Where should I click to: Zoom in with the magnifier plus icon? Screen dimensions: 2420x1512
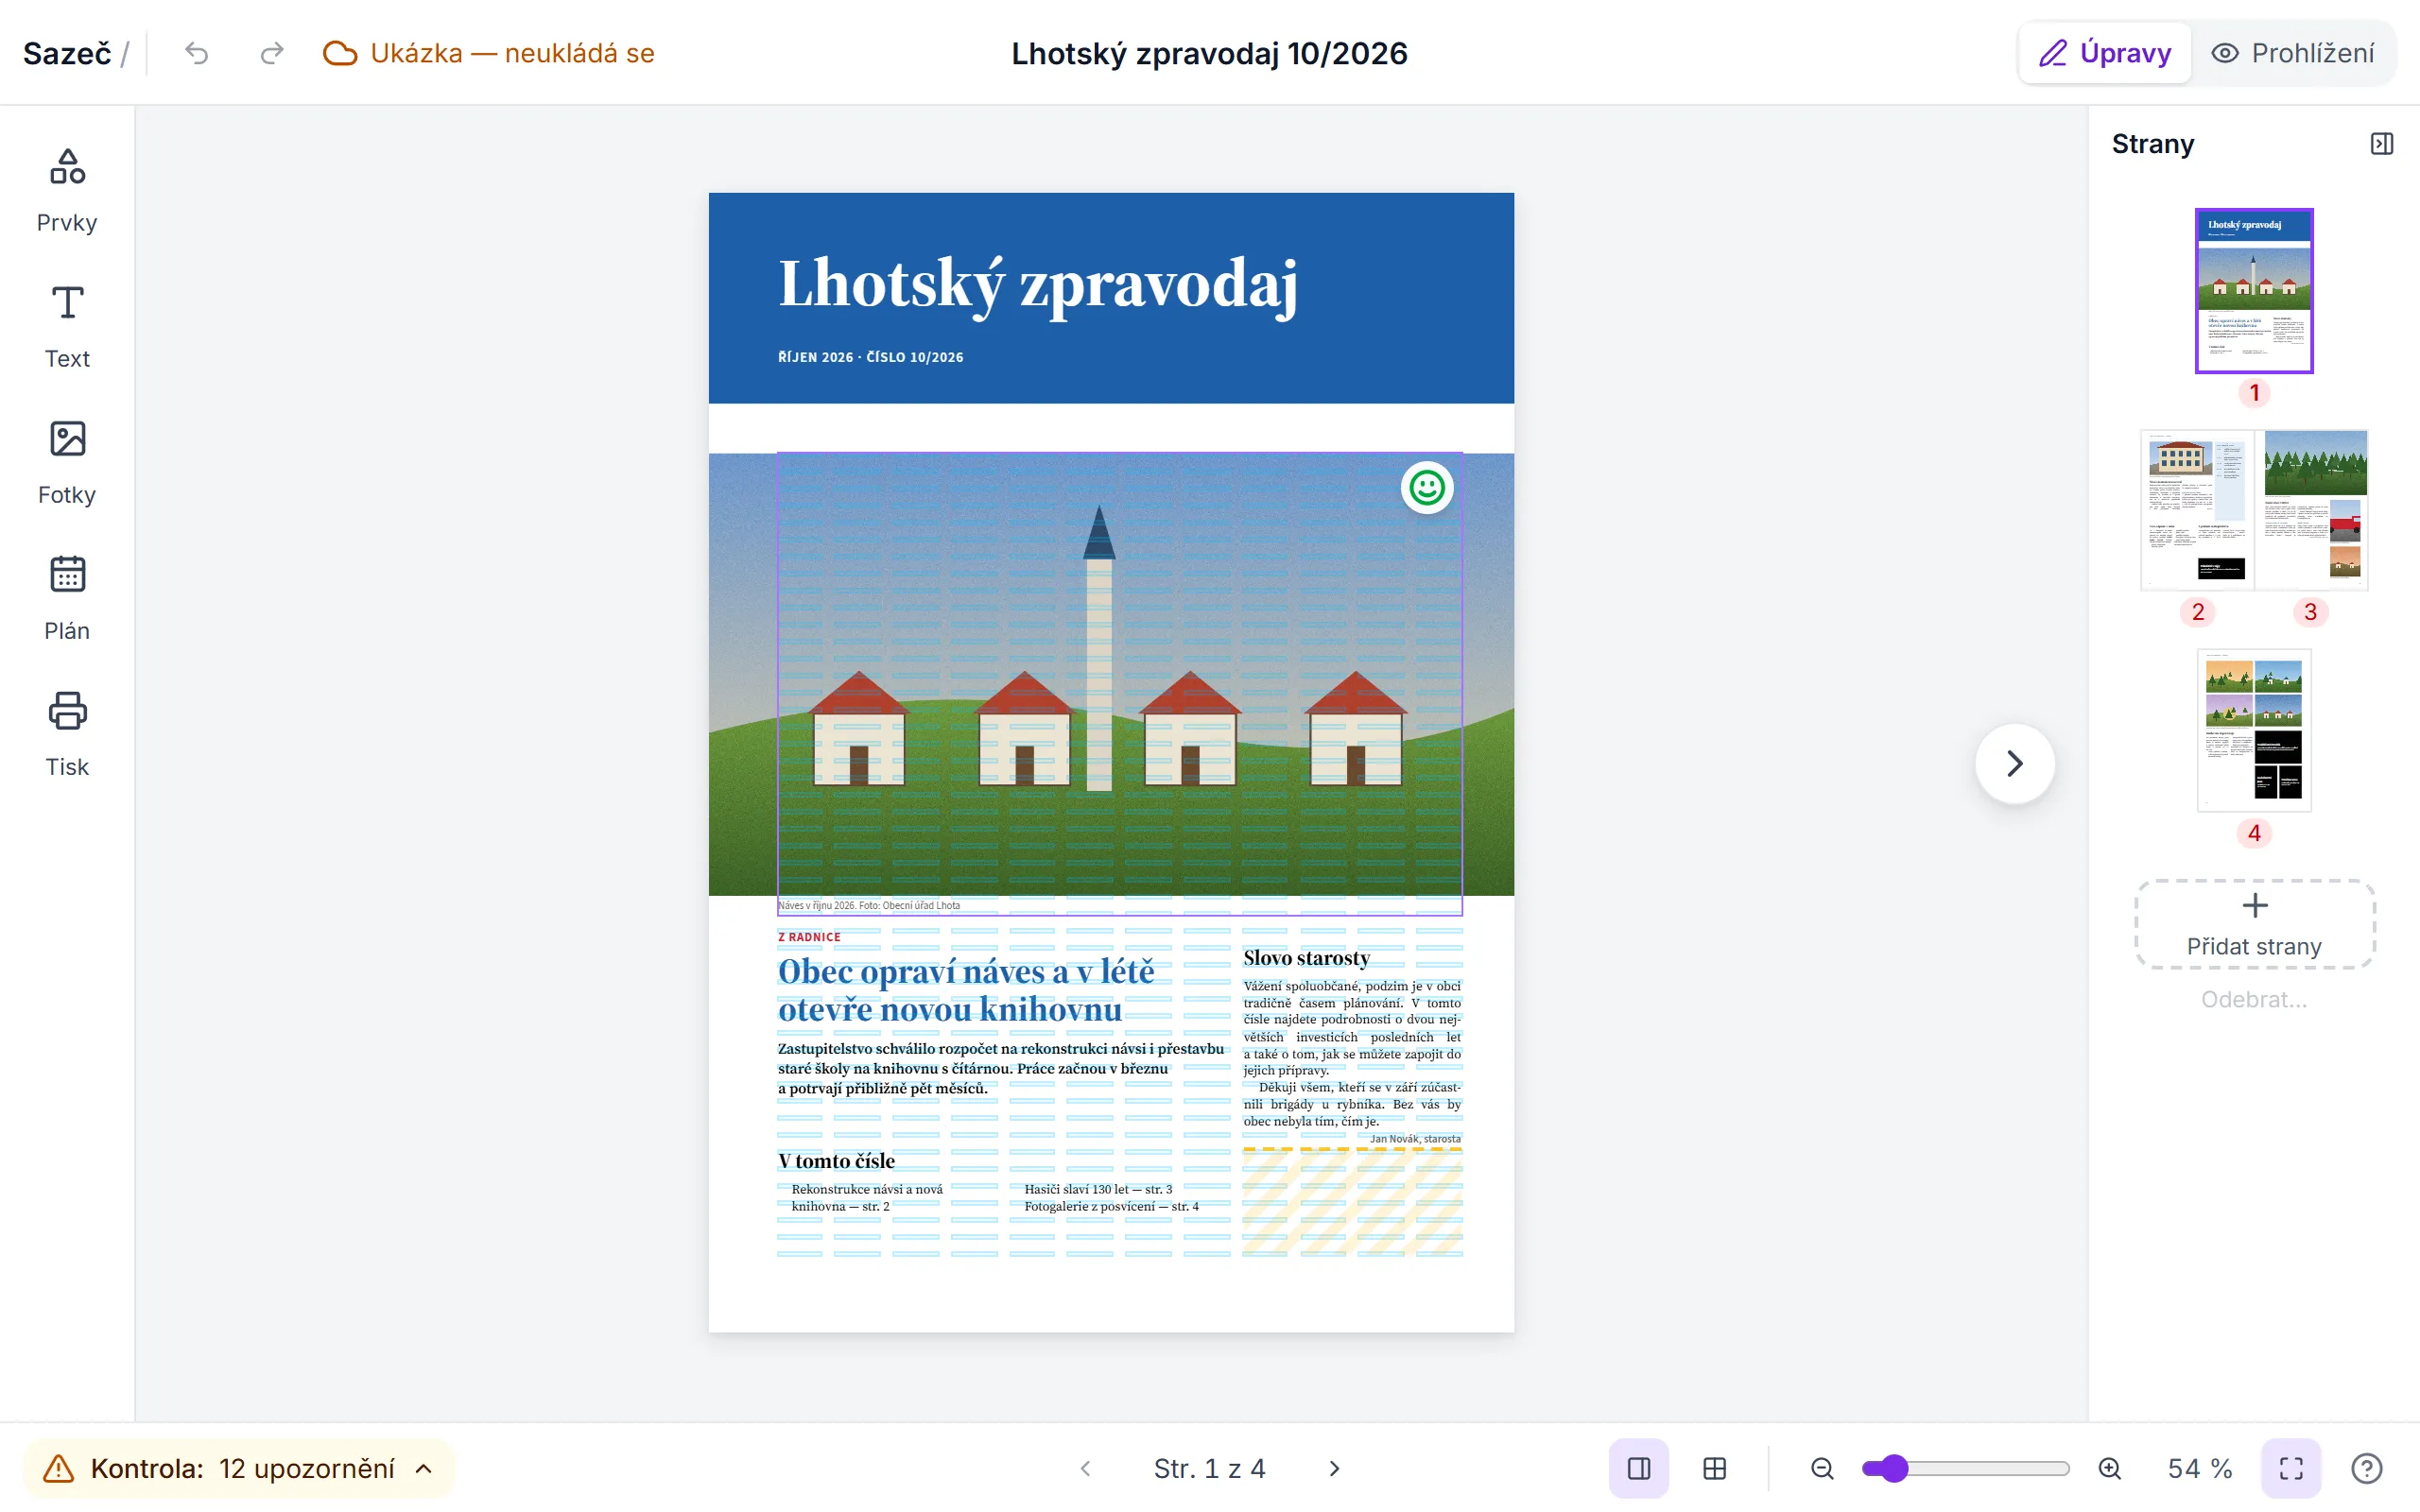point(2110,1468)
